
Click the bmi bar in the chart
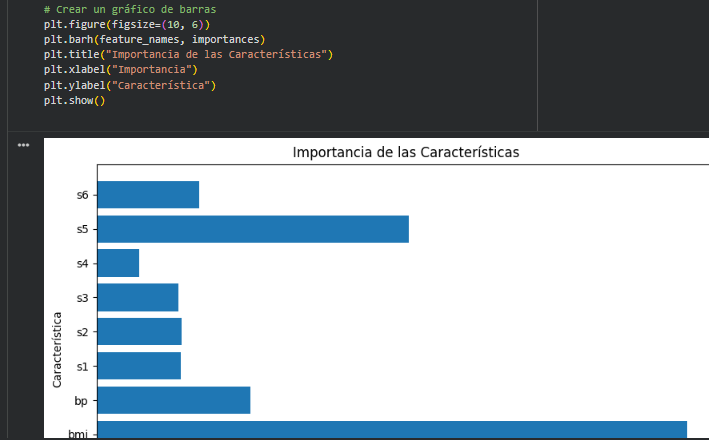[x=392, y=430]
